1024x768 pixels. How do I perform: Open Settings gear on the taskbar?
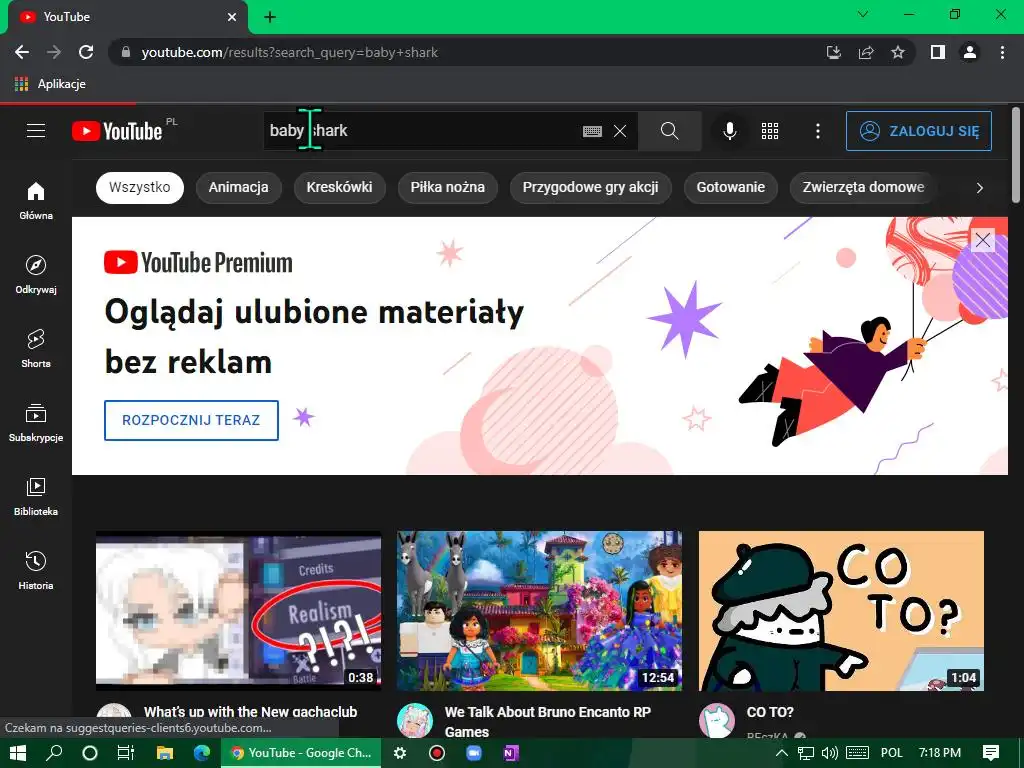click(400, 753)
